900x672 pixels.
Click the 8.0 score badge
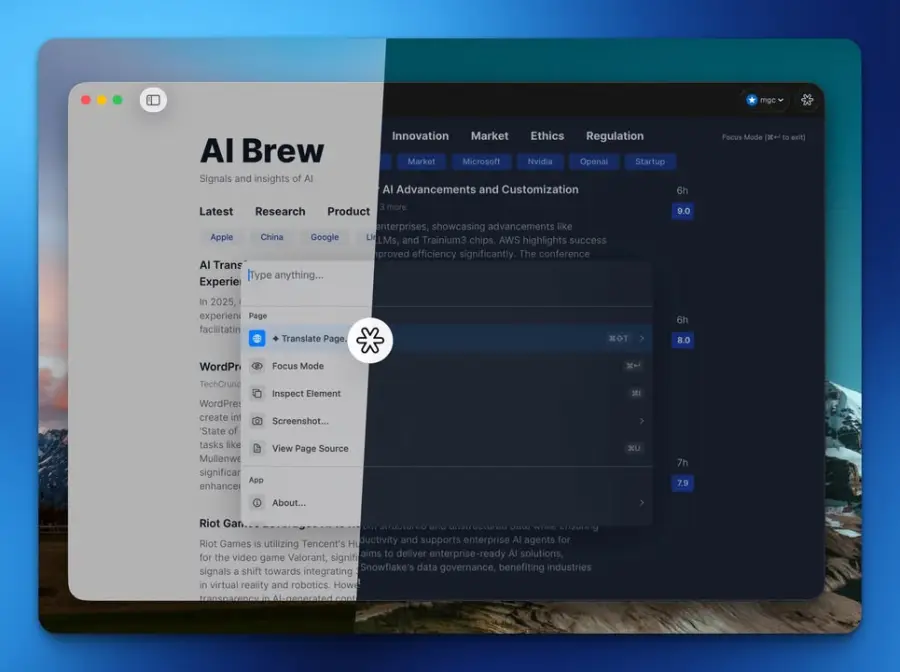(x=683, y=340)
